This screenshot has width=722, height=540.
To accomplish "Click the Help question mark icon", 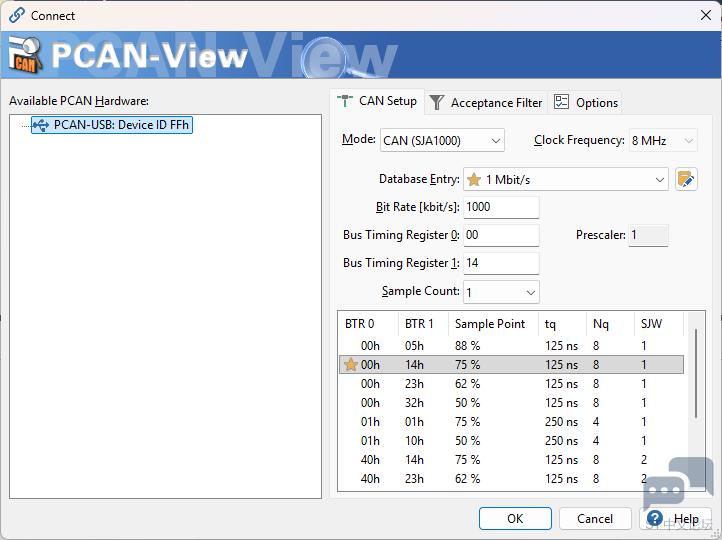I will click(x=654, y=518).
